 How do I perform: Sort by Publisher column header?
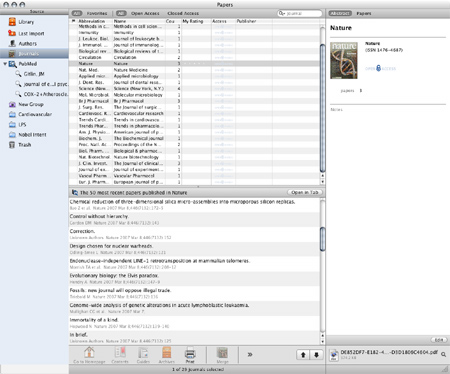tap(254, 21)
